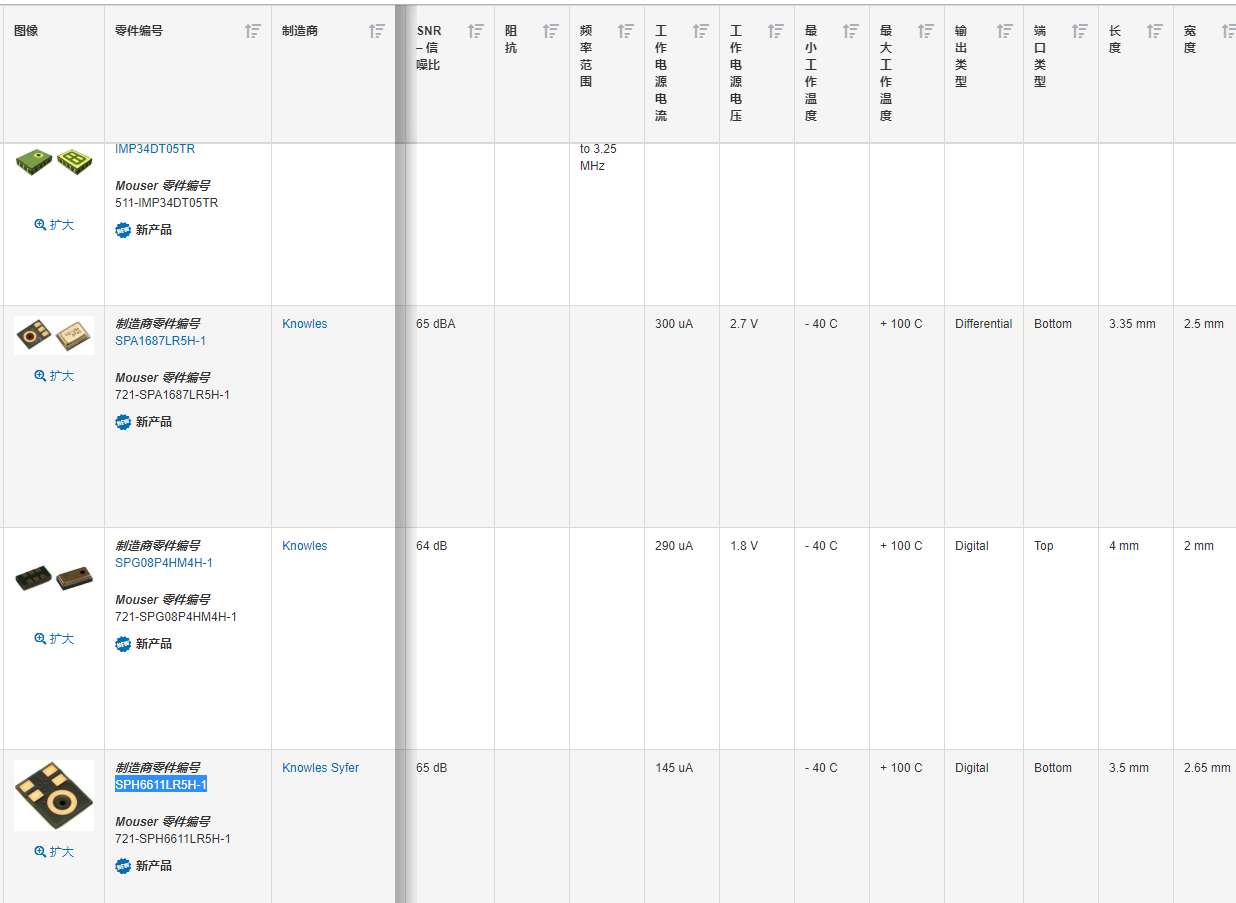Click 290 uA supply current cell

click(x=674, y=546)
